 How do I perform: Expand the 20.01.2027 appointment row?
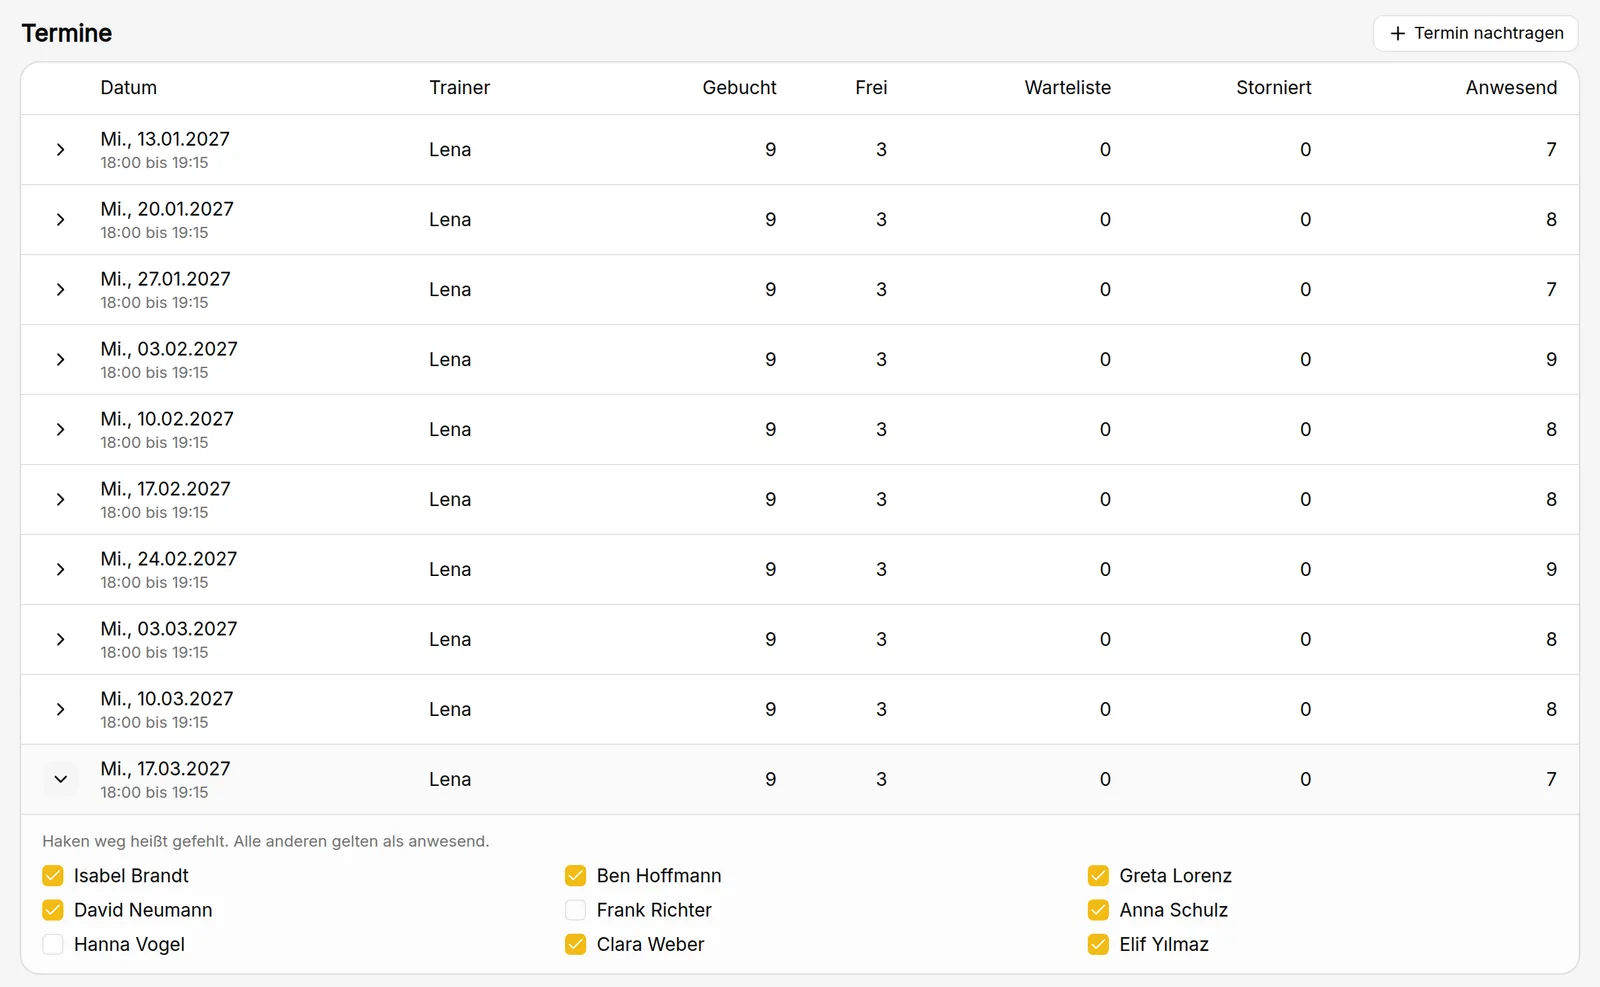pos(61,220)
